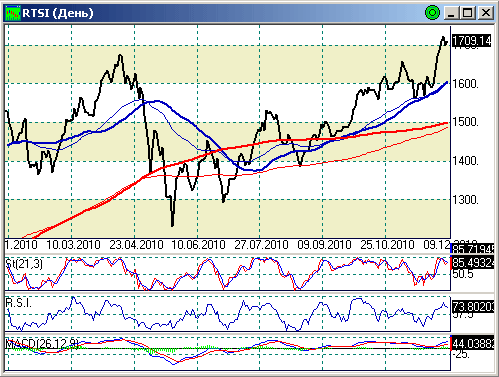This screenshot has width=499, height=377.
Task: Click the 27.07.2010 date label
Action: [x=261, y=245]
